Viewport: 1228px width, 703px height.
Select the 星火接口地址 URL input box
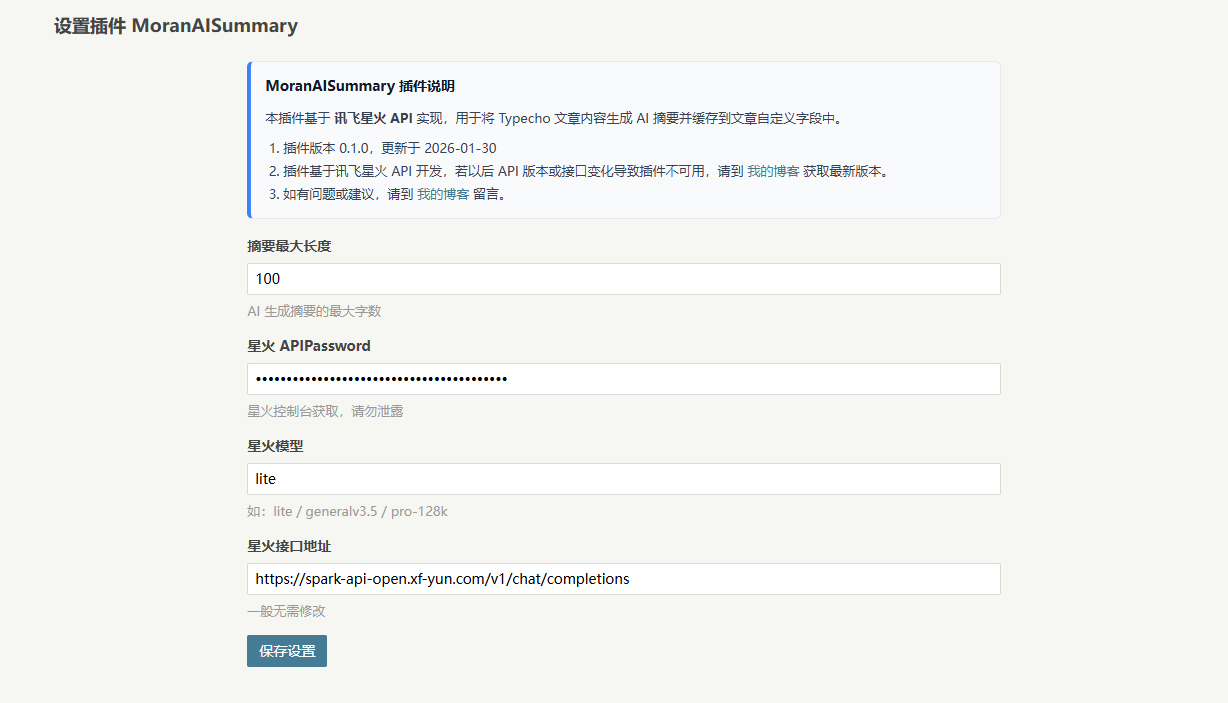(622, 579)
